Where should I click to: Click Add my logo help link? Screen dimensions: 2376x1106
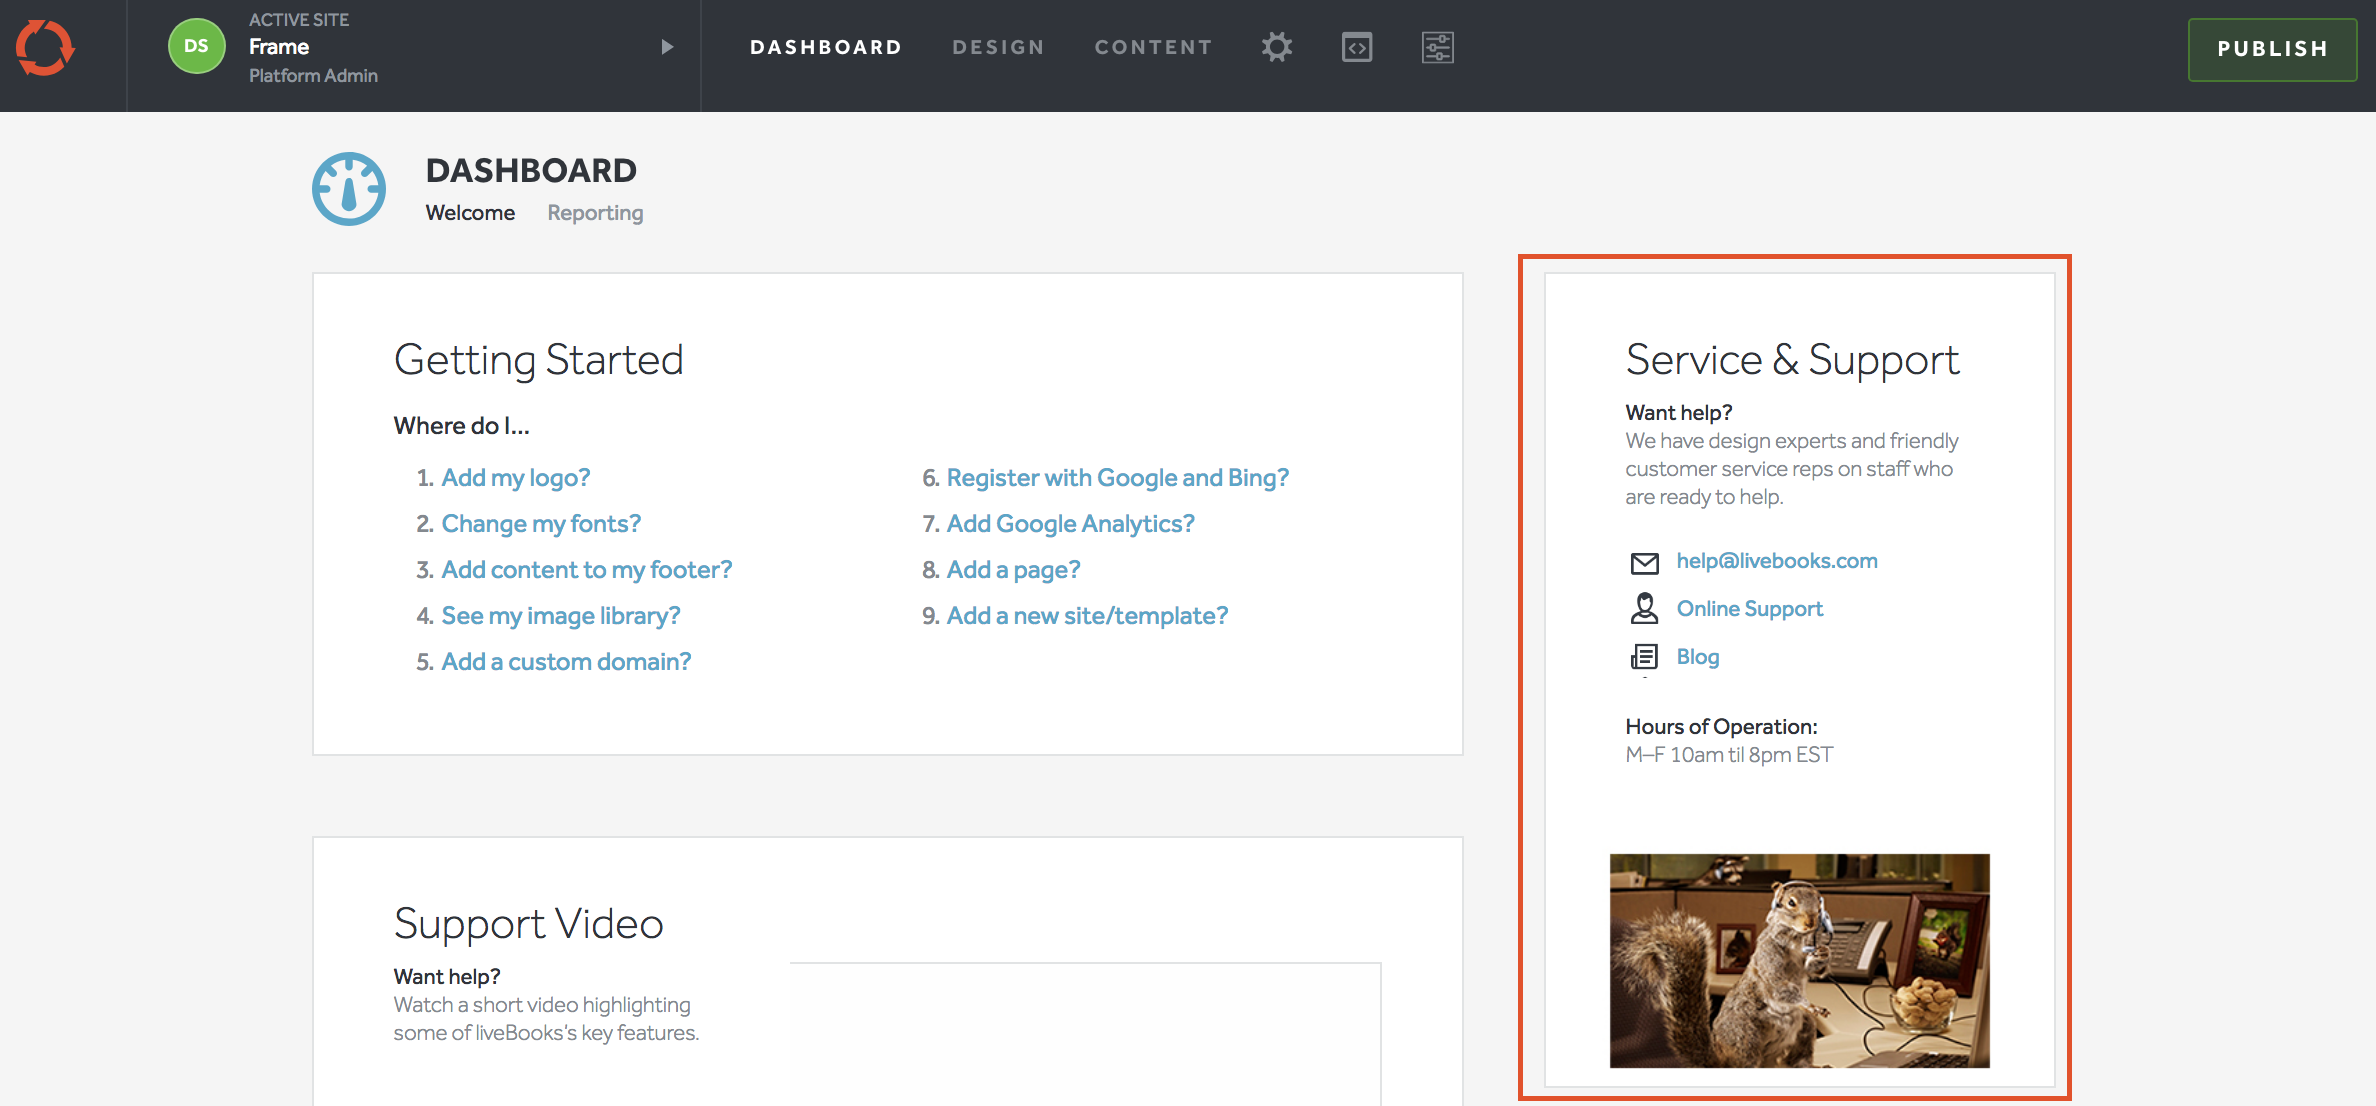pos(515,477)
